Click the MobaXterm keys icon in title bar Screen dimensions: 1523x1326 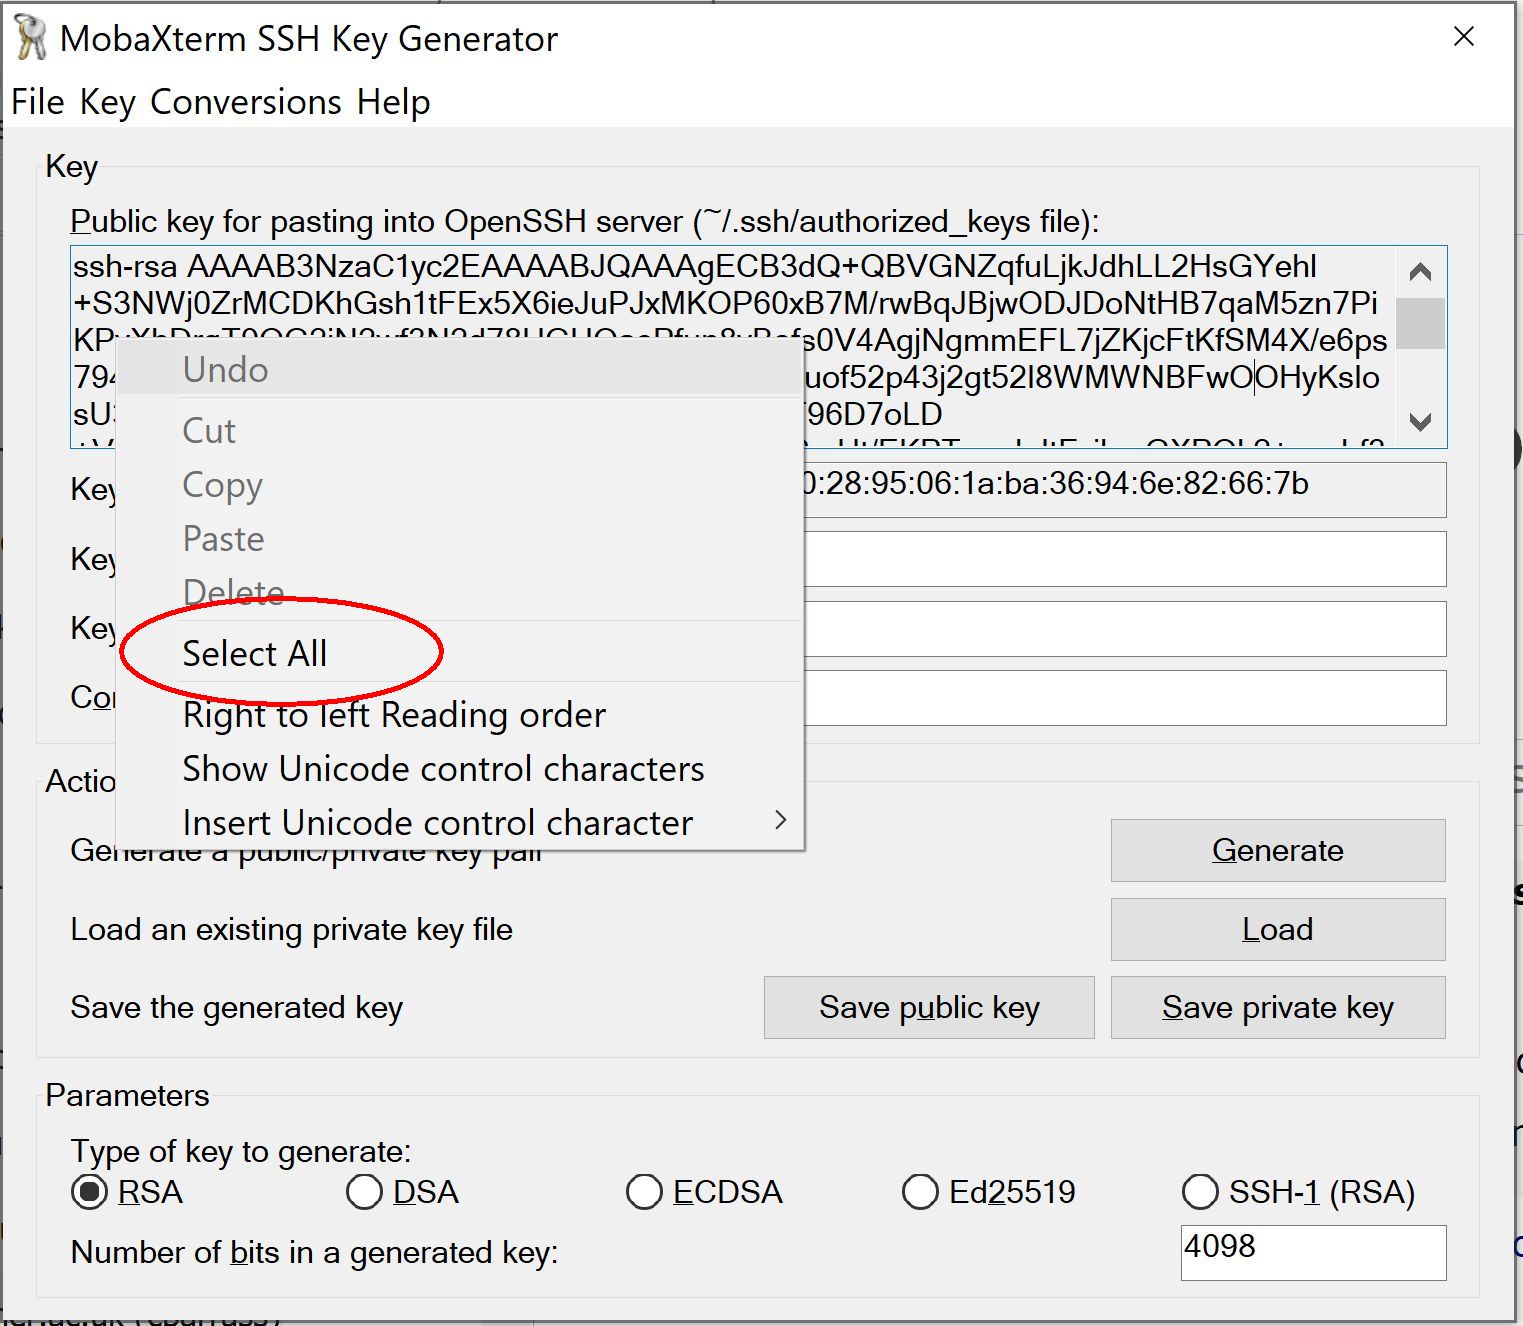tap(31, 38)
